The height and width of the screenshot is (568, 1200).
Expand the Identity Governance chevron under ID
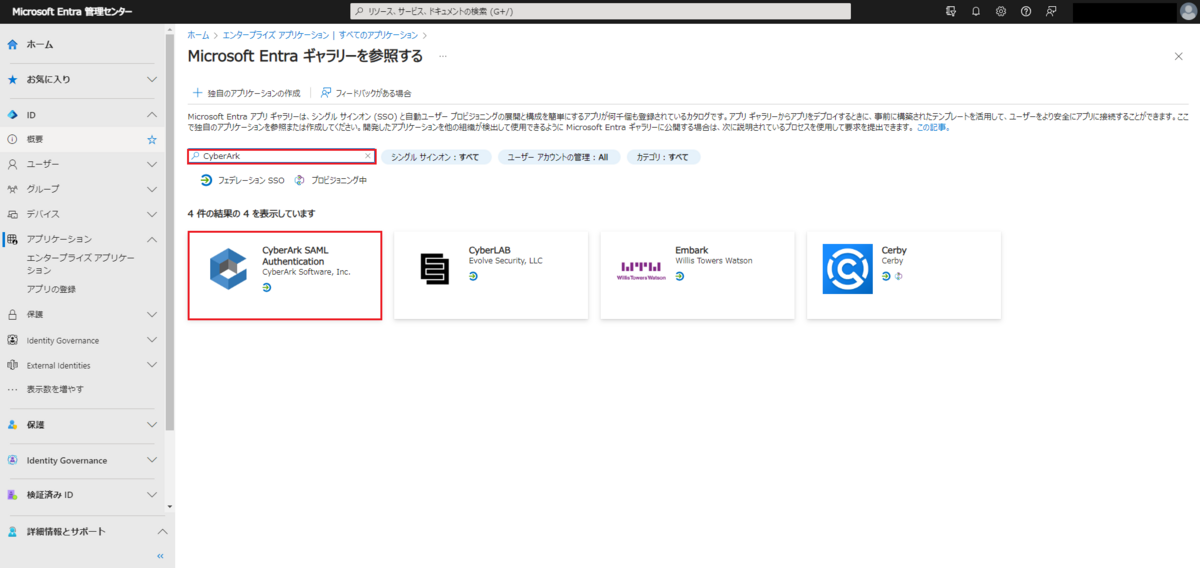(x=152, y=340)
